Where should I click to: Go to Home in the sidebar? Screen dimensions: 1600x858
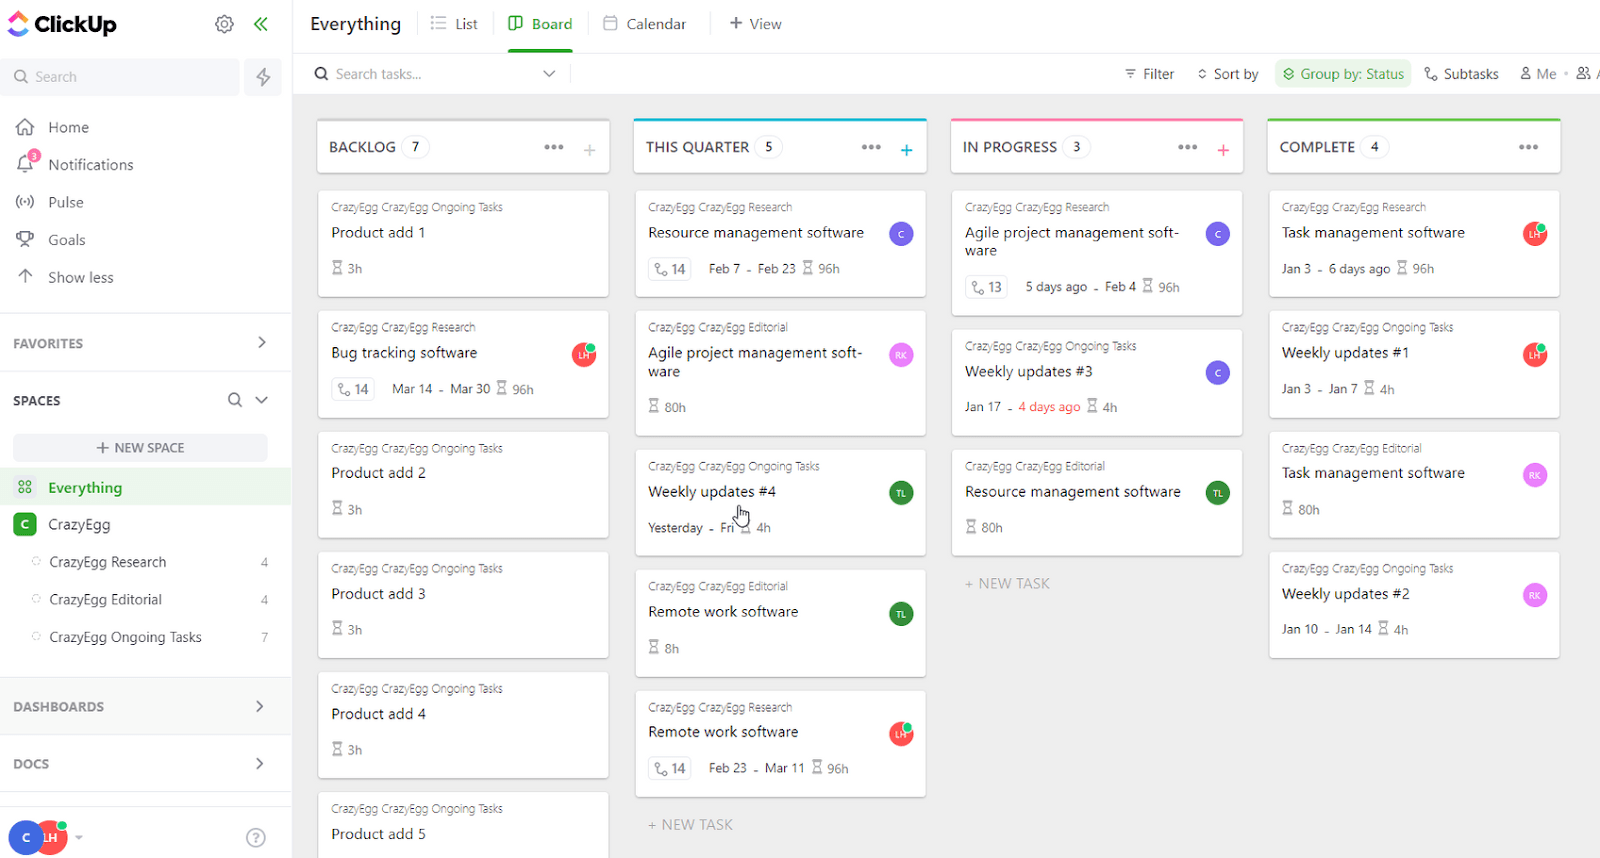(53, 127)
